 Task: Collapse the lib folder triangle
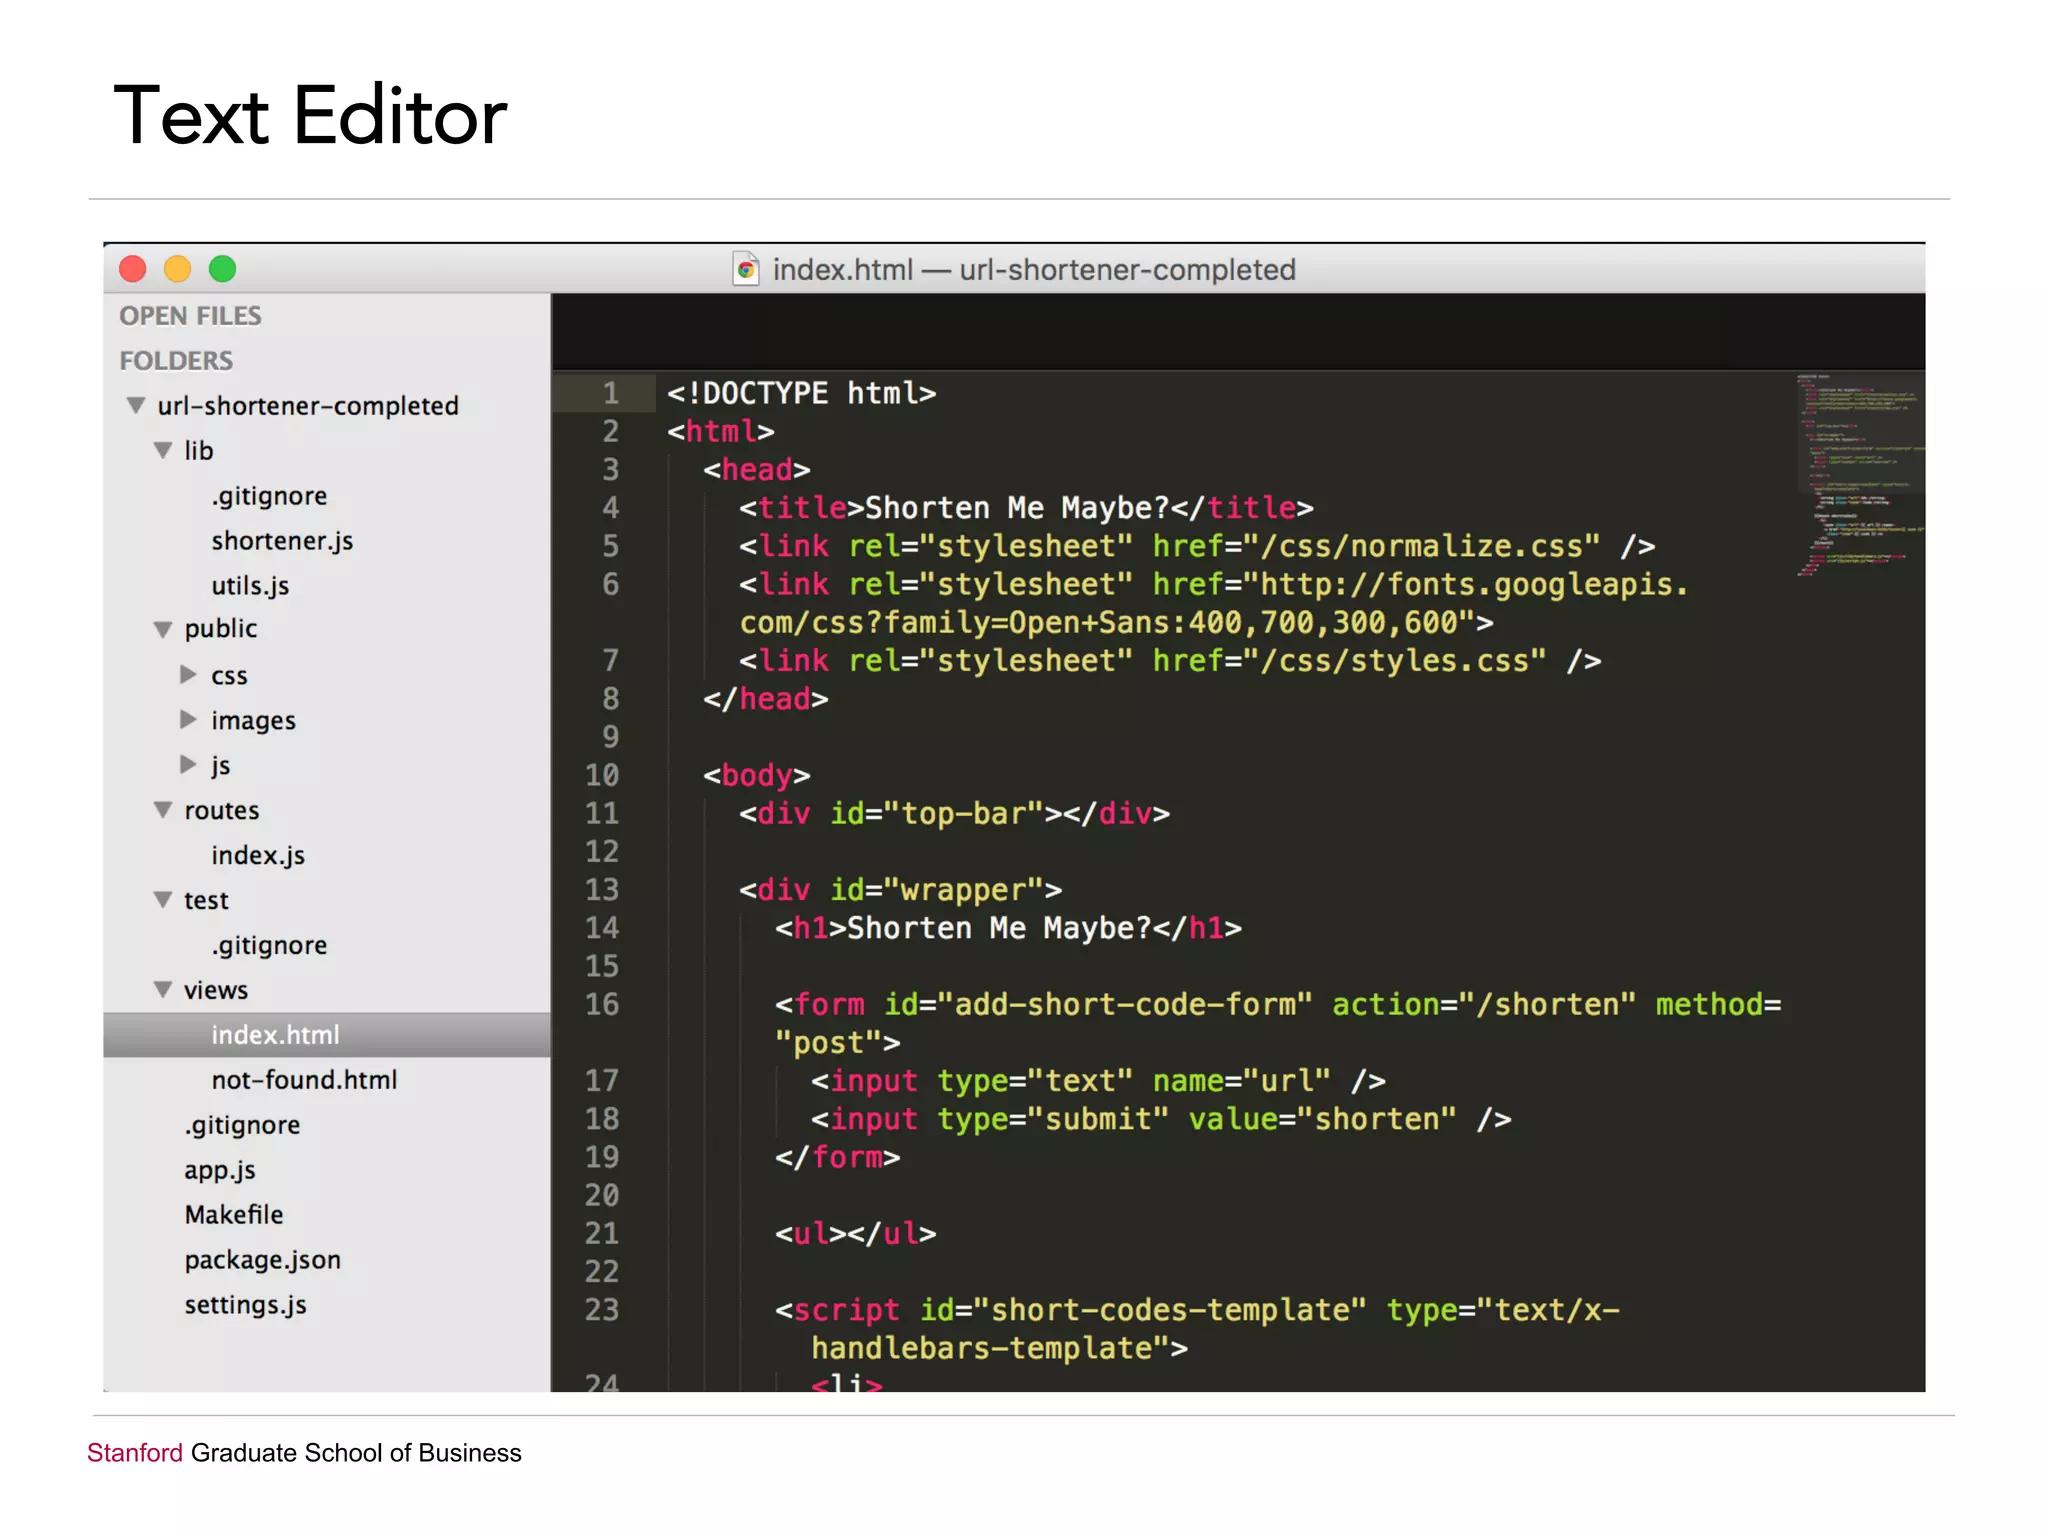coord(163,450)
